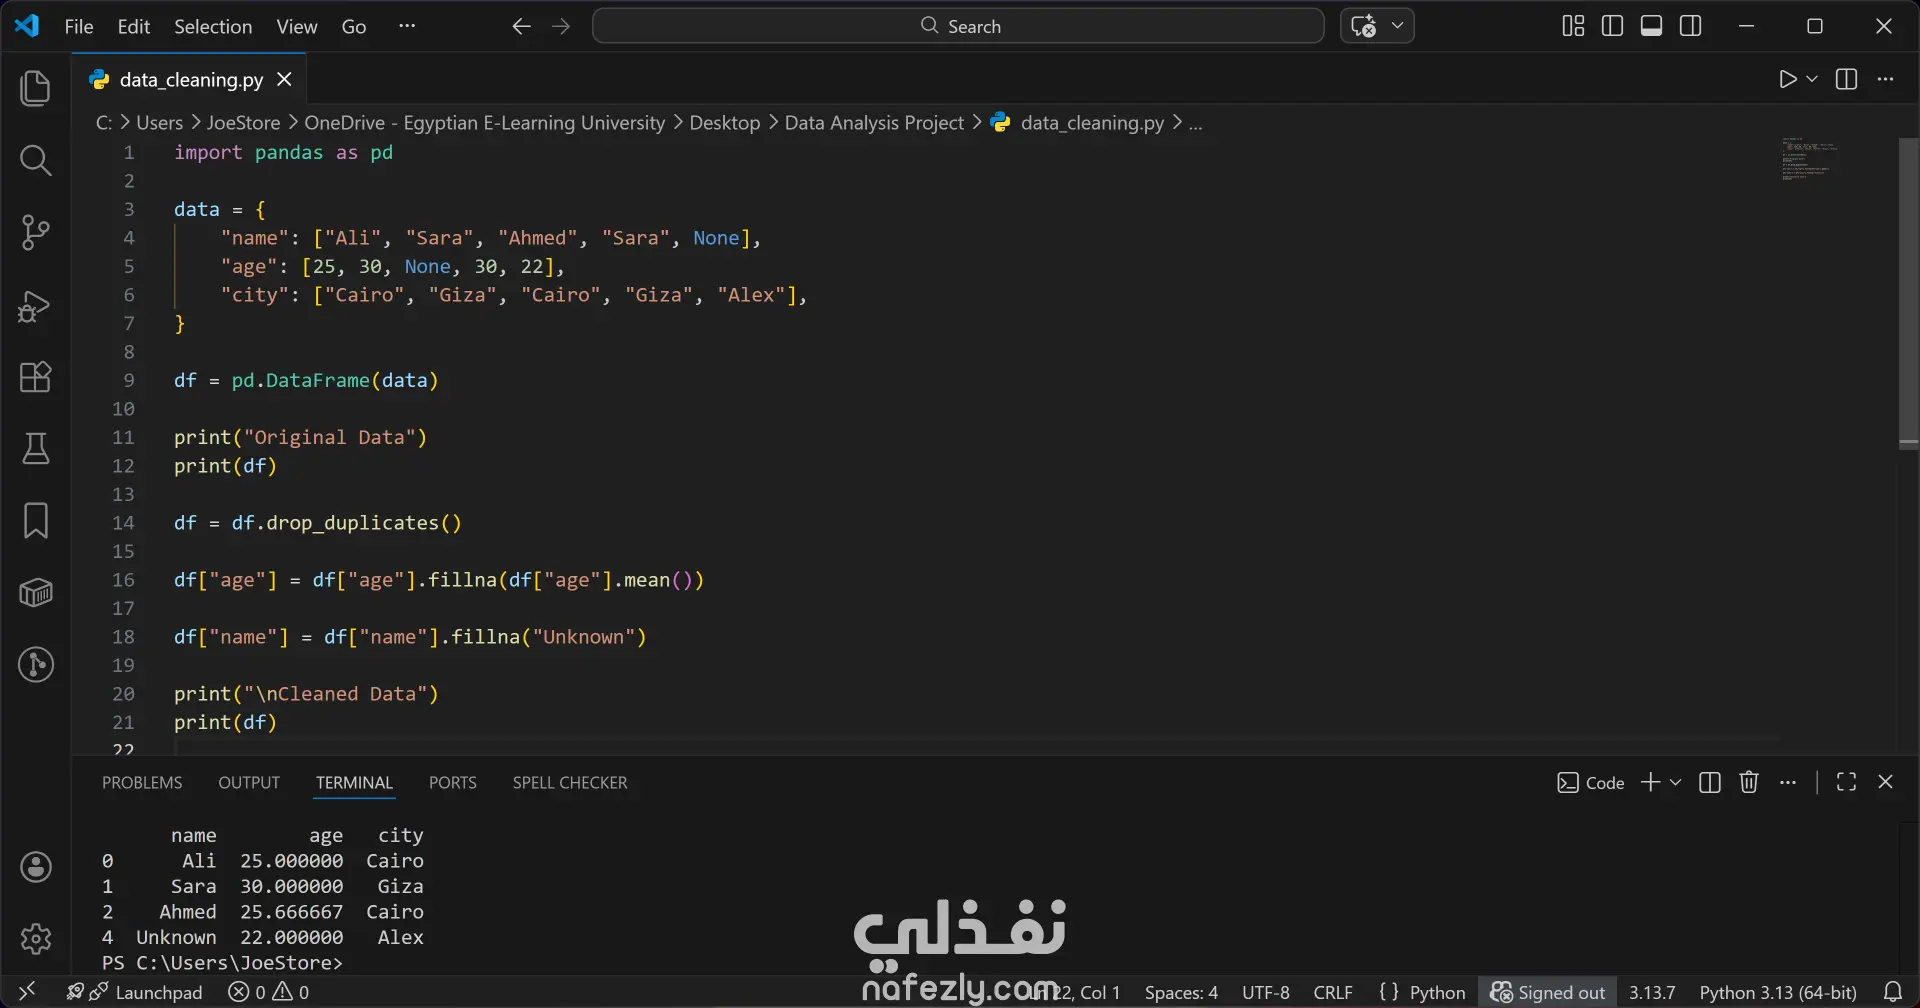Screen dimensions: 1920x1008
Task: Open the Search view in the activity bar
Action: click(x=36, y=160)
